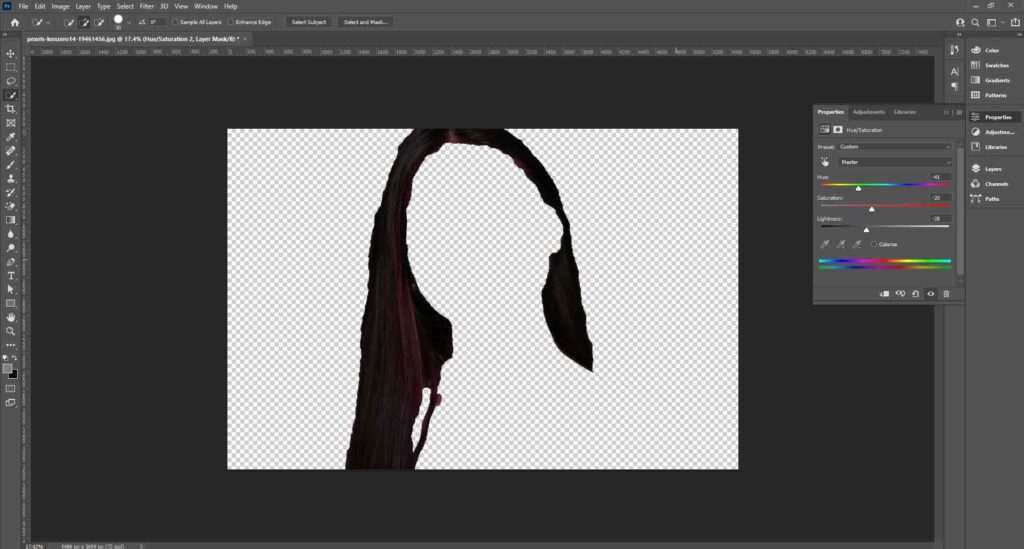The width and height of the screenshot is (1024, 549).
Task: Open the Properties panel flyout menu
Action: point(959,112)
